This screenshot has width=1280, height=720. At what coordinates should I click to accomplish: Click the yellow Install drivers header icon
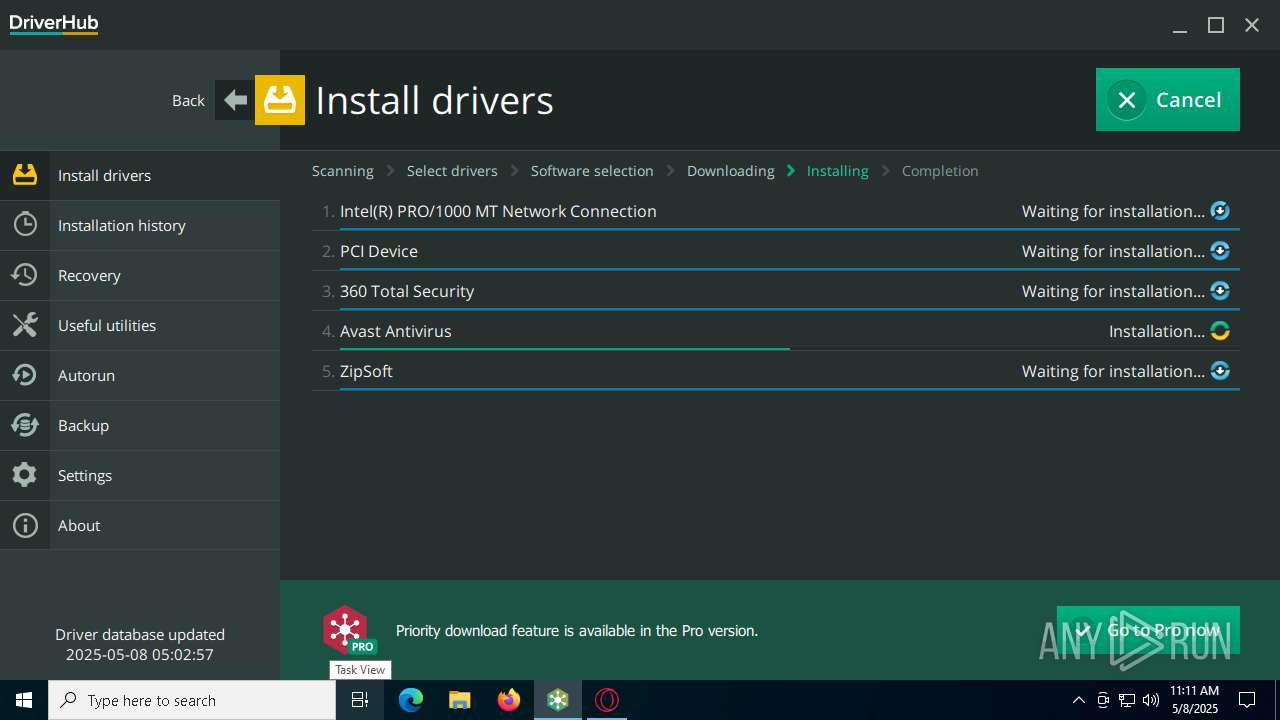click(x=280, y=100)
